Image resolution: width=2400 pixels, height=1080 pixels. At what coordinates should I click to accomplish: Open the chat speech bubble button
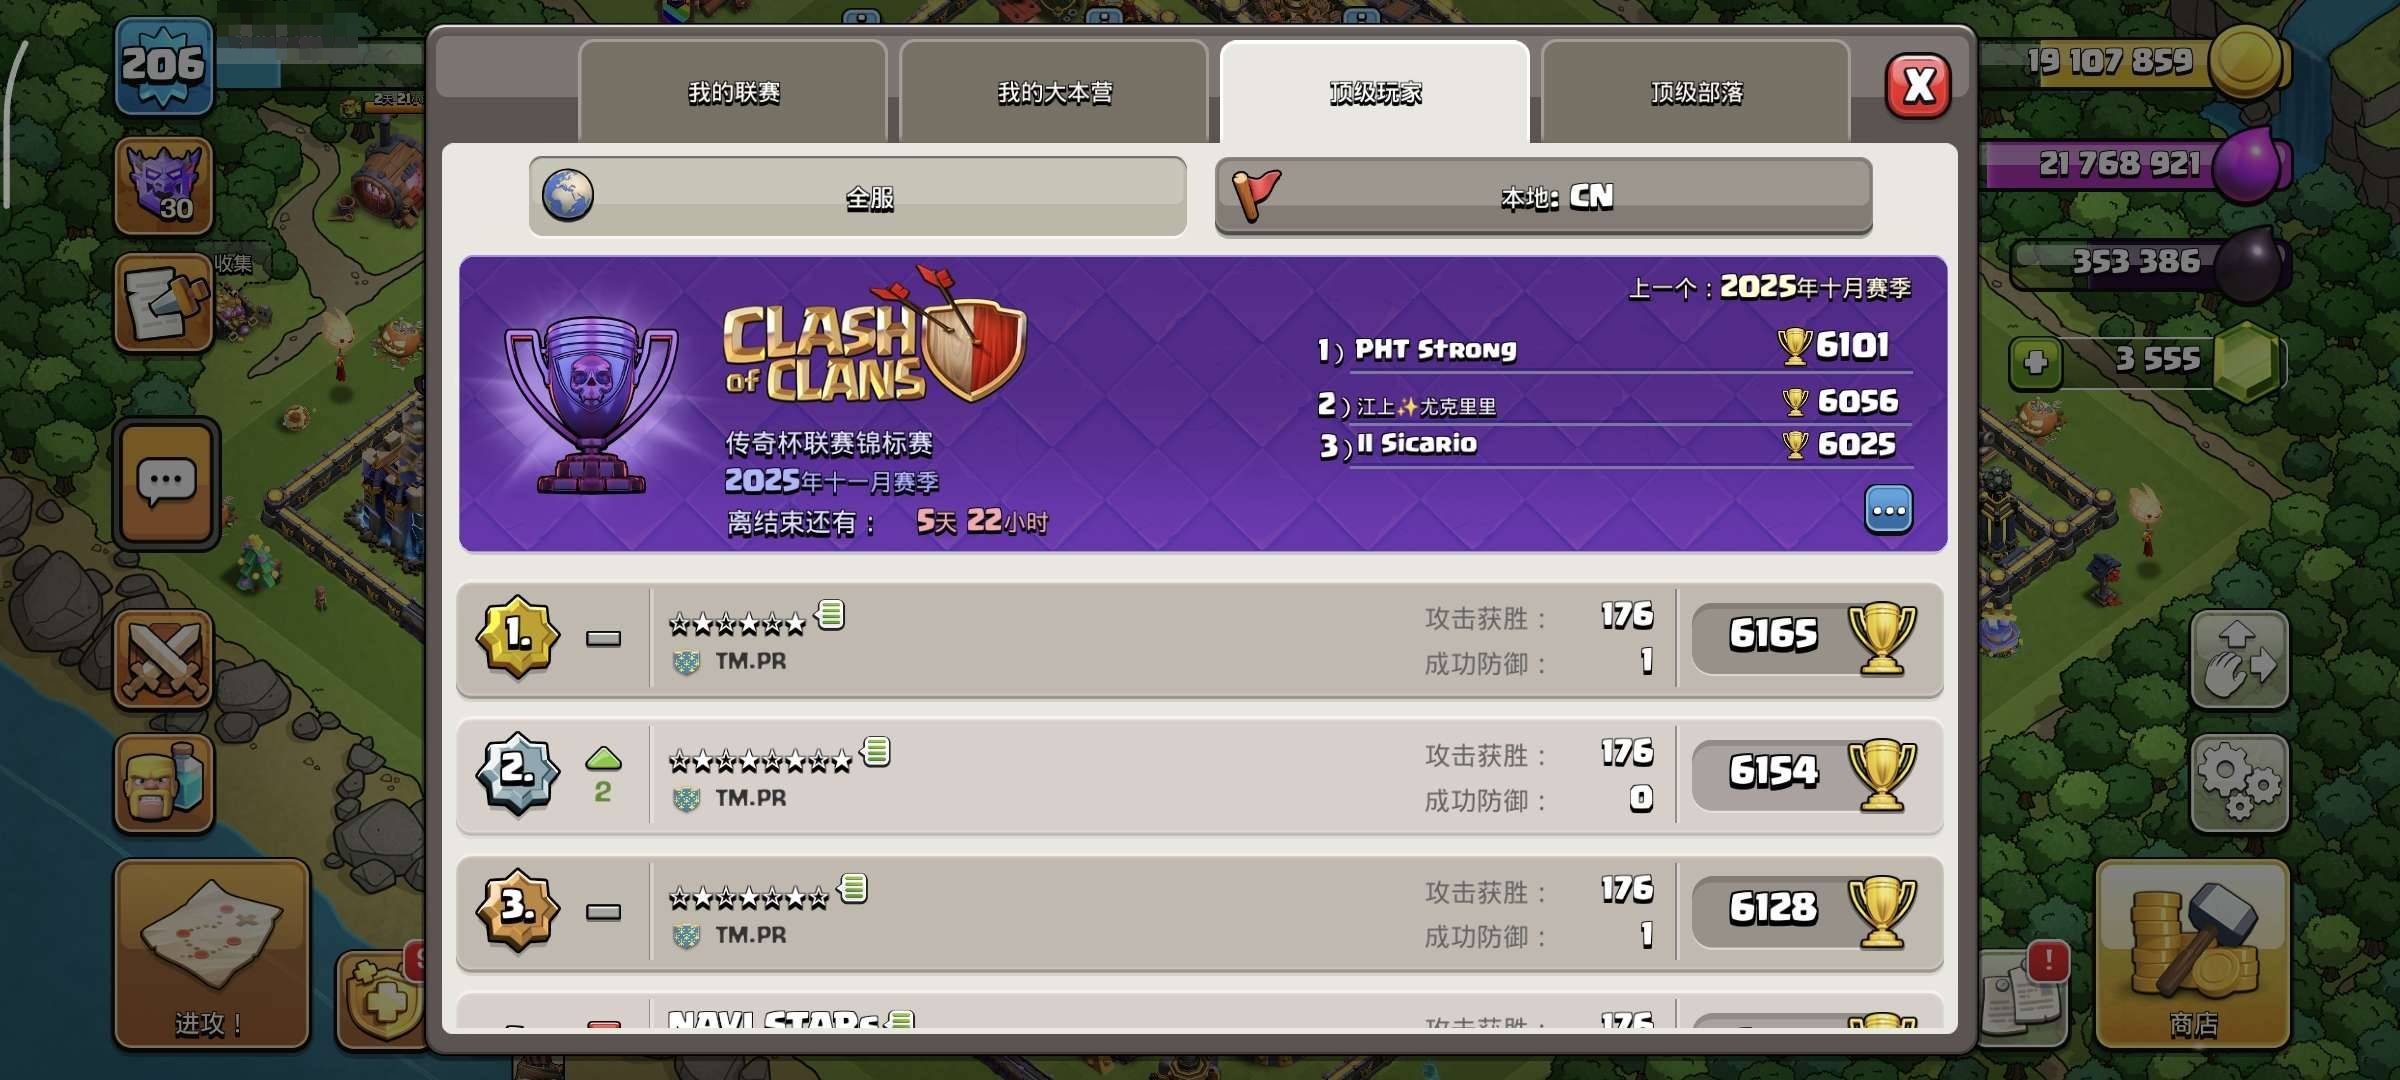[x=166, y=483]
